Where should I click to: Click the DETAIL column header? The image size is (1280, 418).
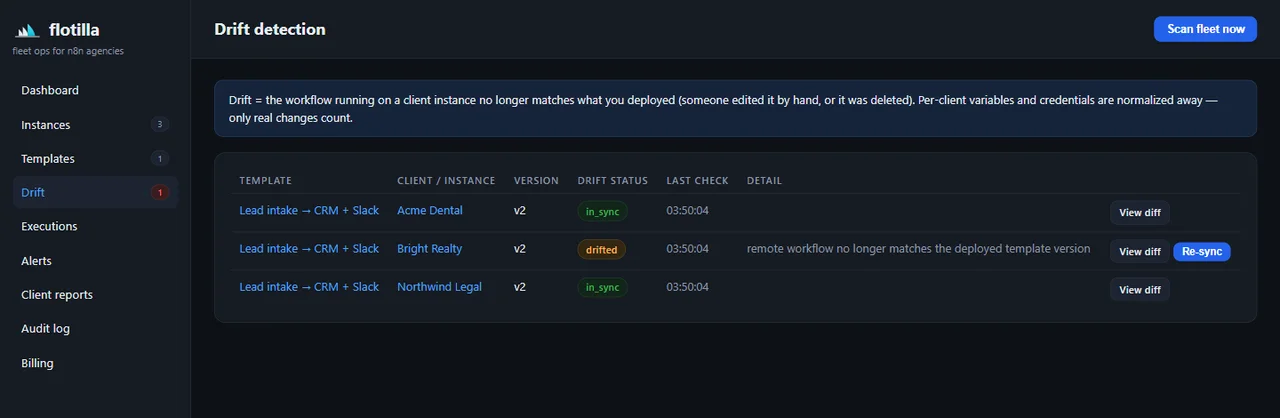click(764, 181)
